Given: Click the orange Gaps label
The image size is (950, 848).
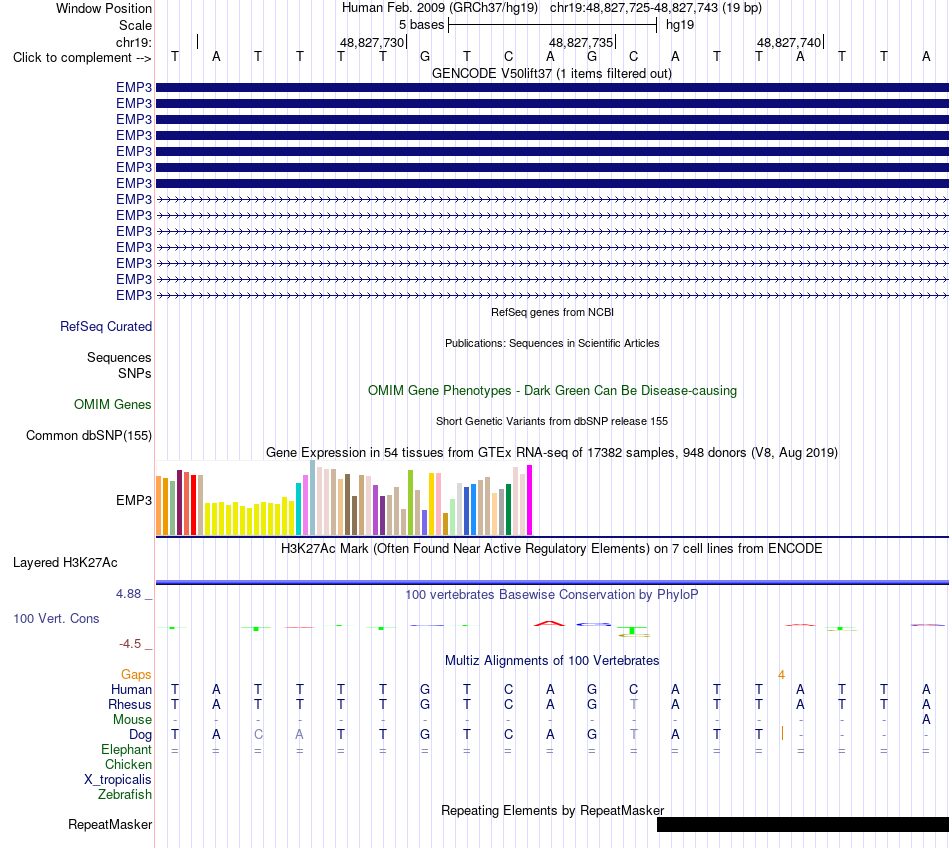Looking at the screenshot, I should tap(136, 675).
